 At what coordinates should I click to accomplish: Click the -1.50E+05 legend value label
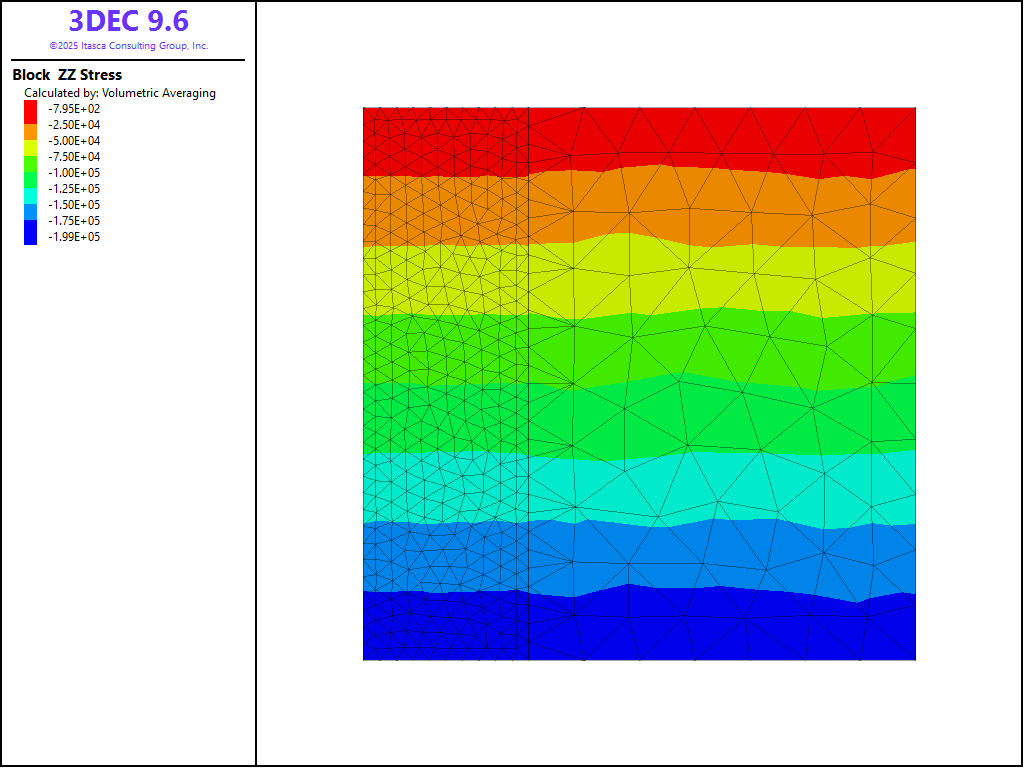tap(74, 205)
